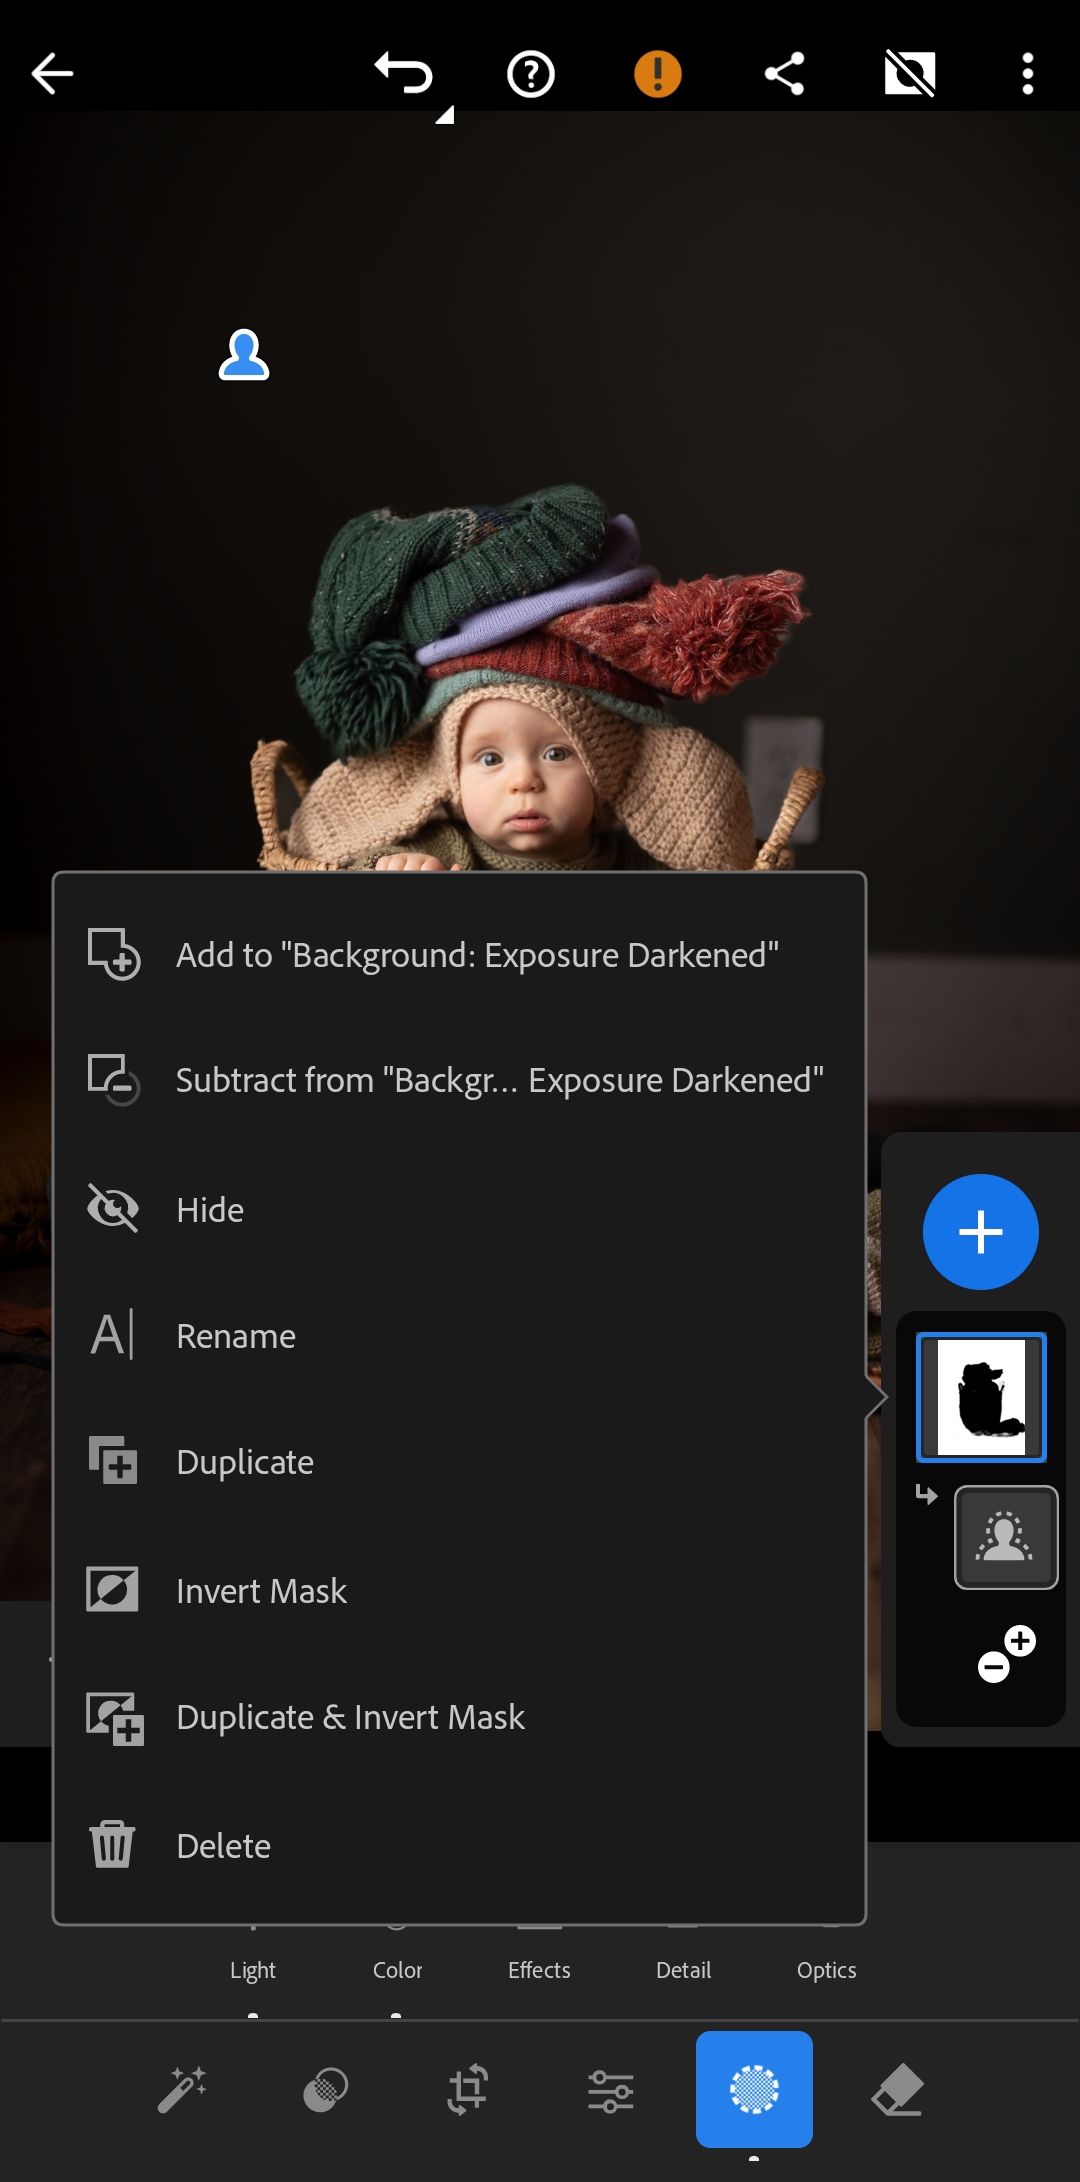This screenshot has height=2182, width=1080.
Task: Open the three-dot overflow menu
Action: (1027, 74)
